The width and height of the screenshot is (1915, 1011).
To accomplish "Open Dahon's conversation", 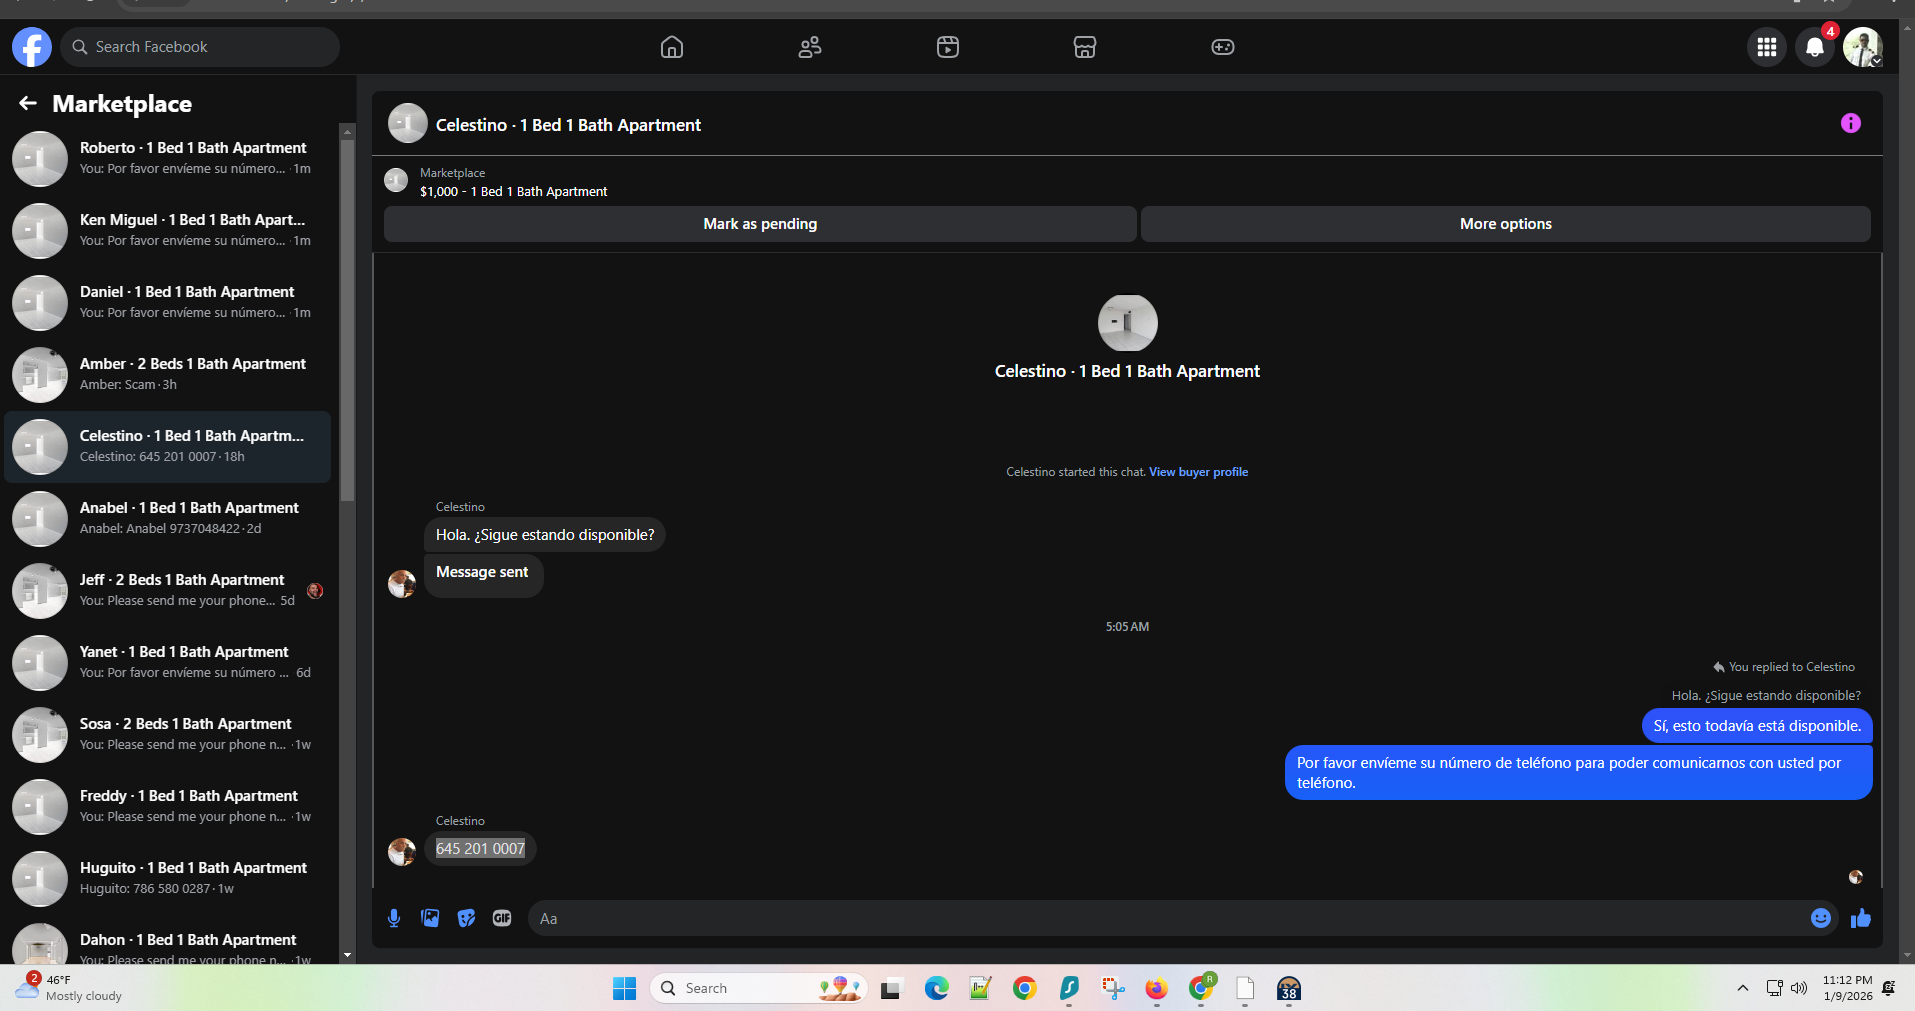I will [x=168, y=941].
